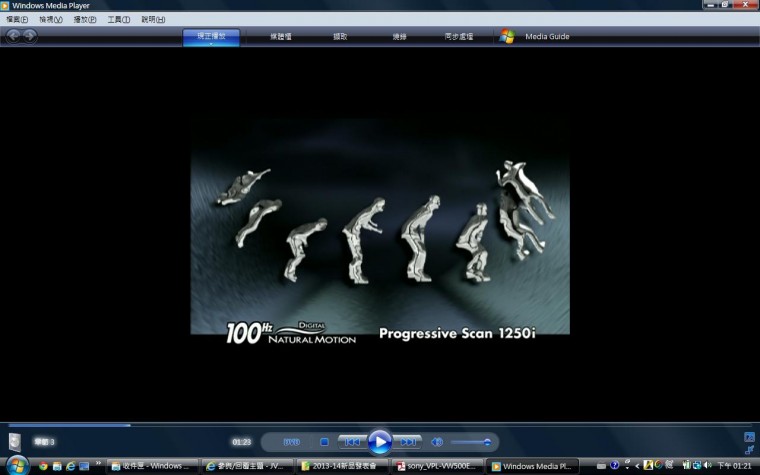Open the 檔案(F) menu
760x475 pixels.
pyautogui.click(x=19, y=19)
